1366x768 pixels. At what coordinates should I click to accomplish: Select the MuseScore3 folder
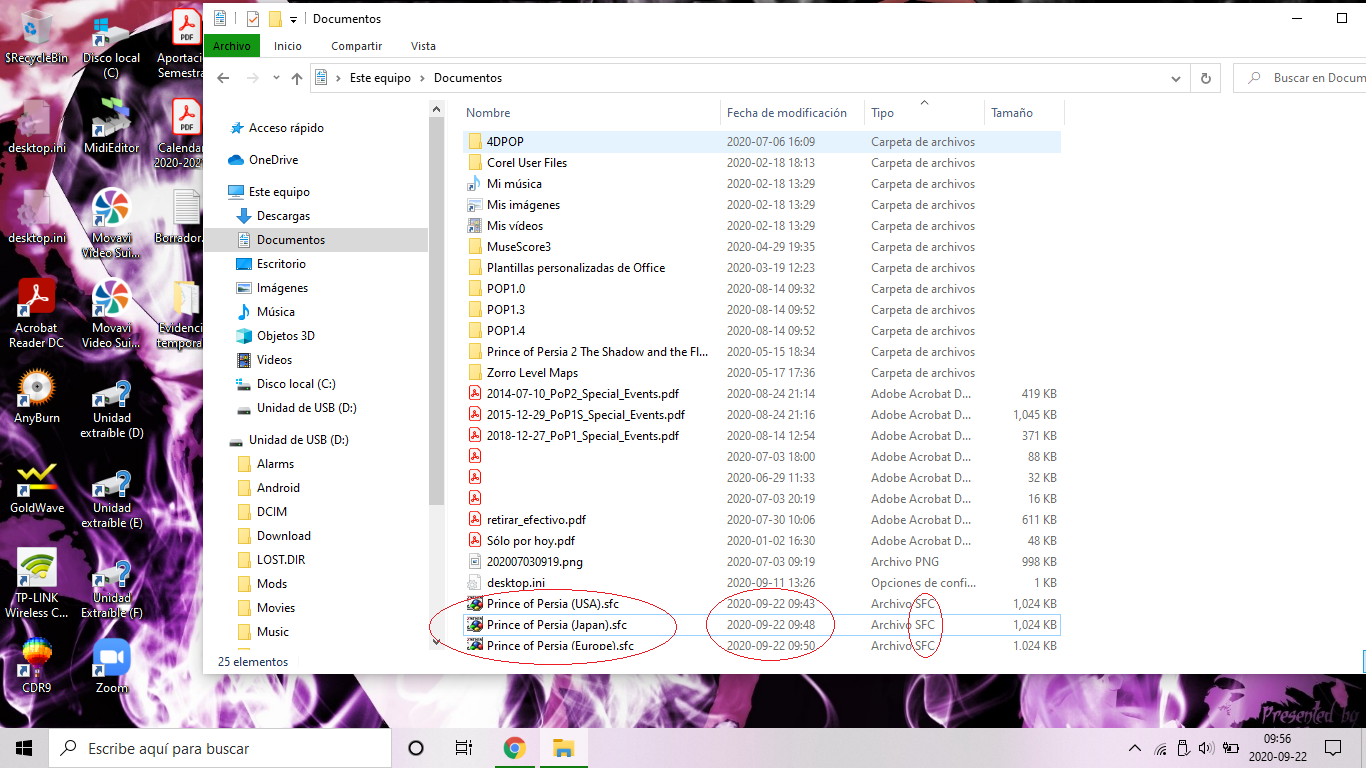(762, 247)
